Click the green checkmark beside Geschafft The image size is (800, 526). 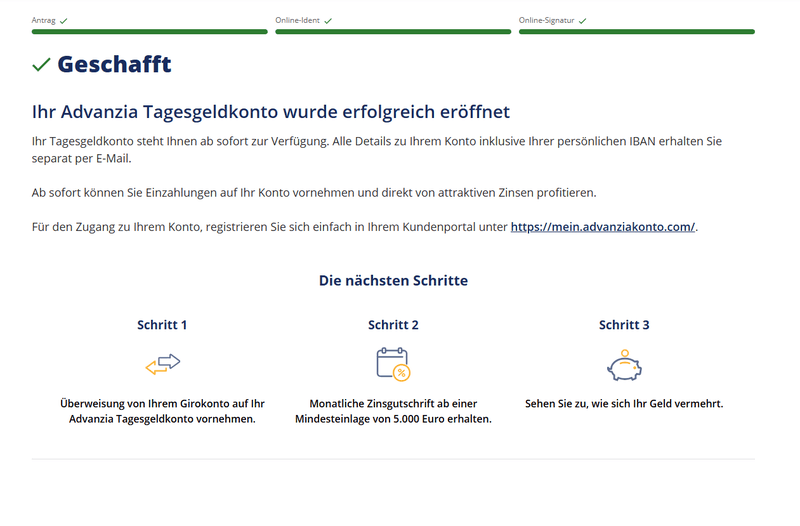tap(41, 65)
